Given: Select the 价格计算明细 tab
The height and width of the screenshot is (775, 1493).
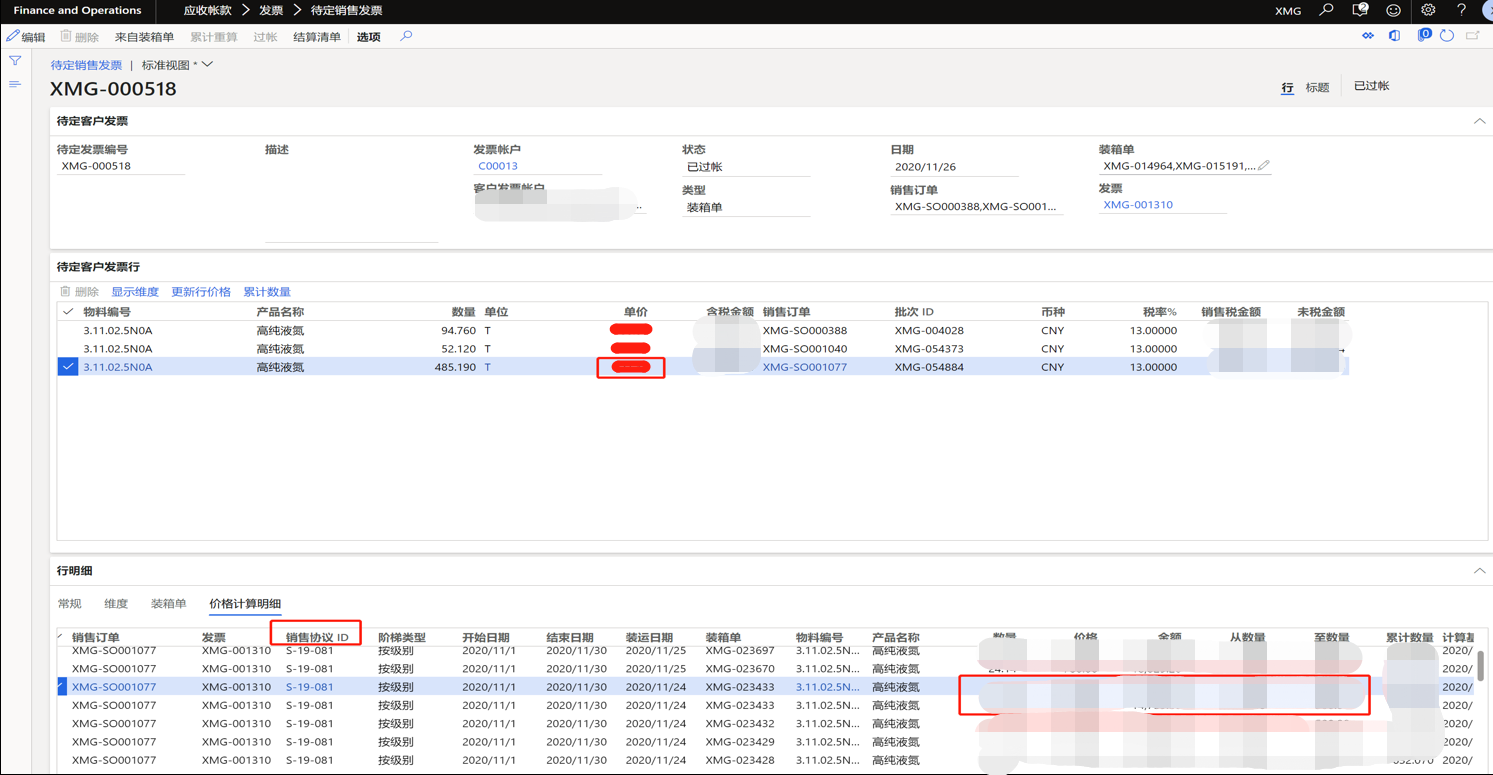Looking at the screenshot, I should (245, 604).
